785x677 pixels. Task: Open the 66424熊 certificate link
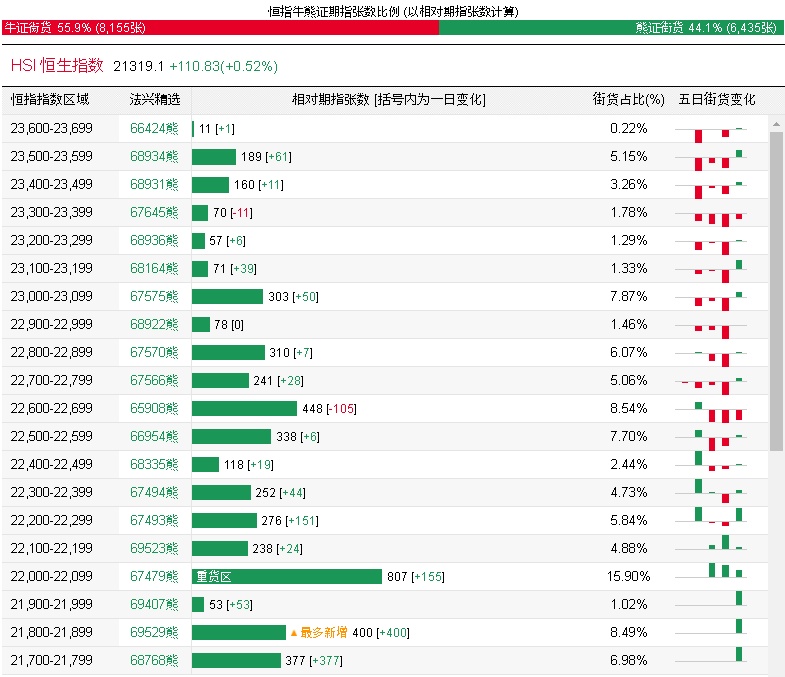pos(154,129)
